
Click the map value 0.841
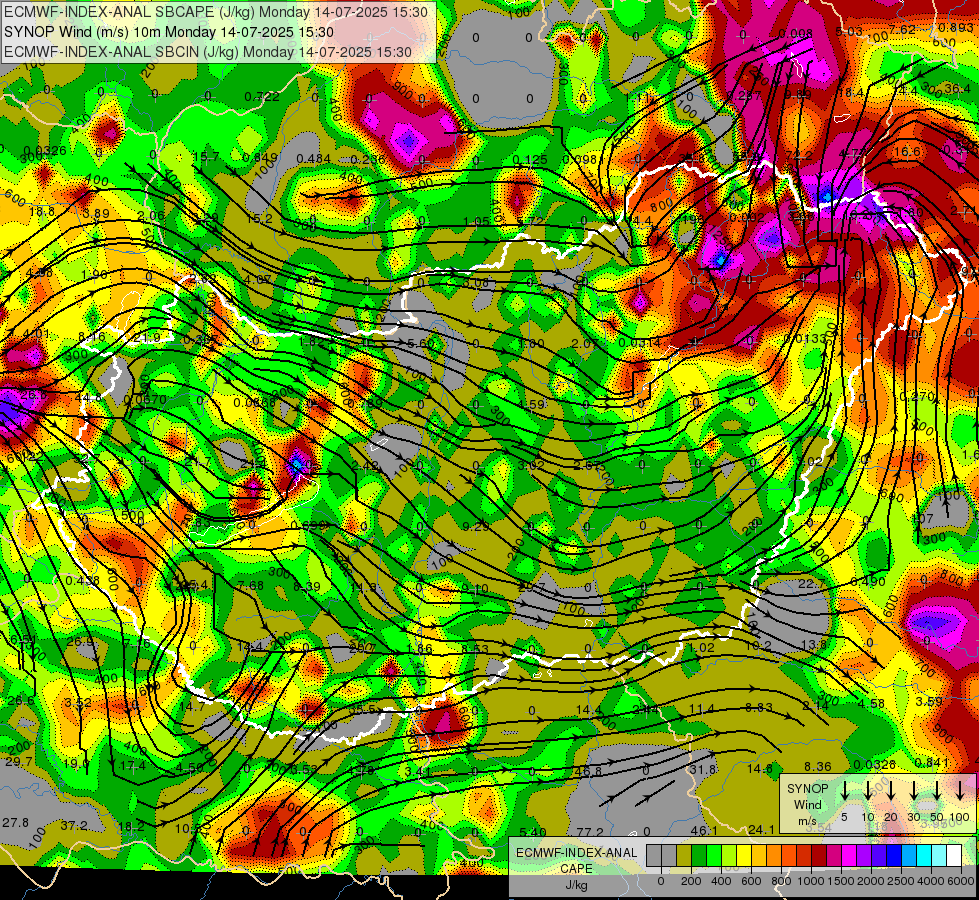point(932,762)
